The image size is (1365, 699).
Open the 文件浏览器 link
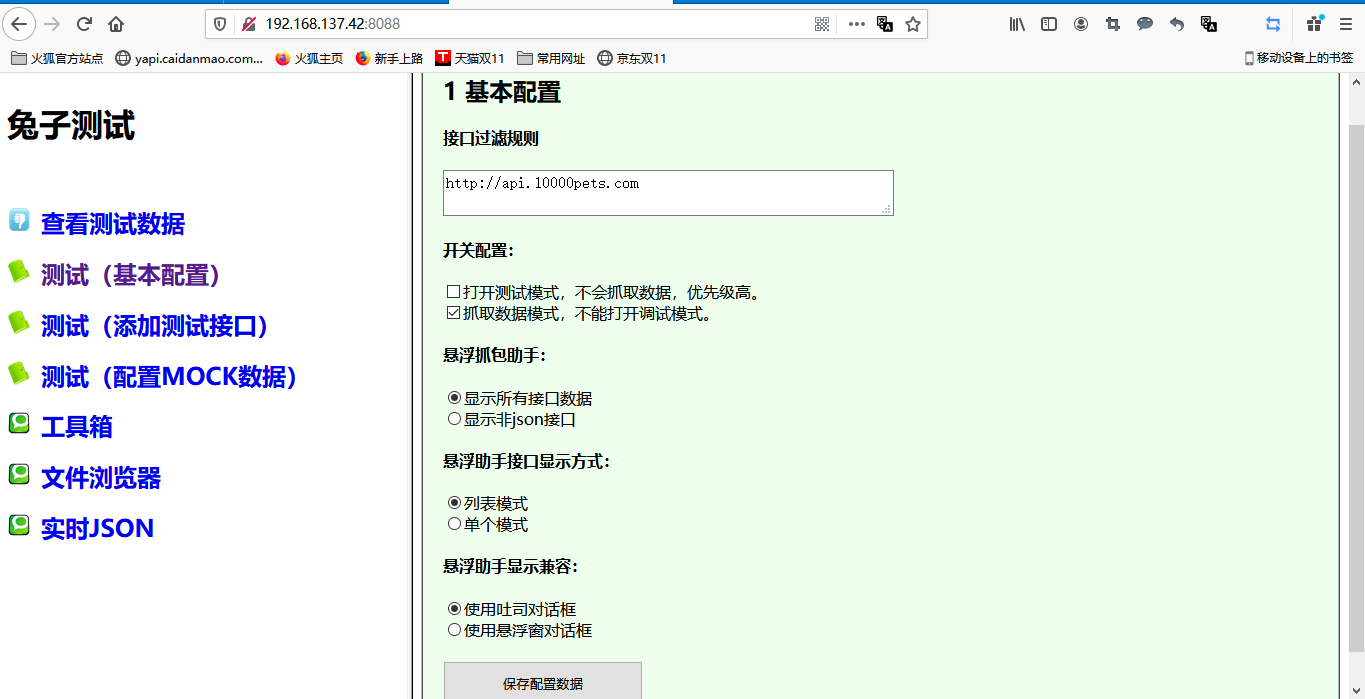click(101, 478)
